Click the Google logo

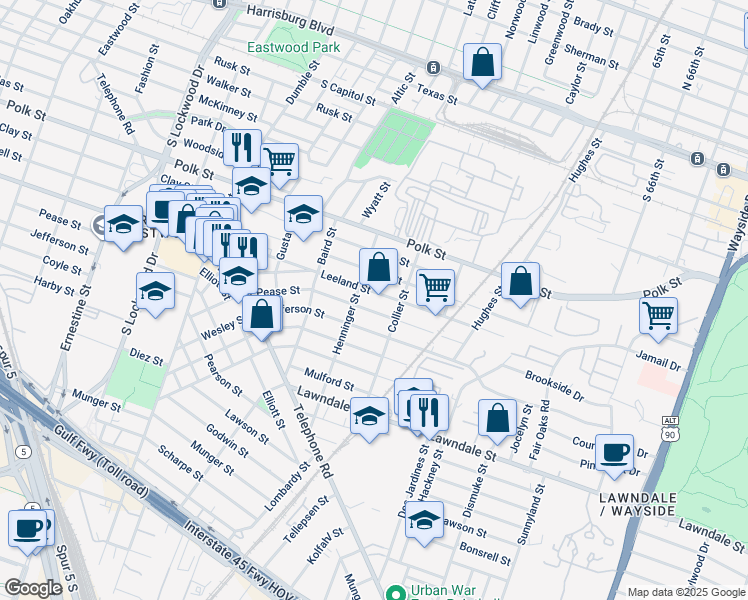coord(33,588)
